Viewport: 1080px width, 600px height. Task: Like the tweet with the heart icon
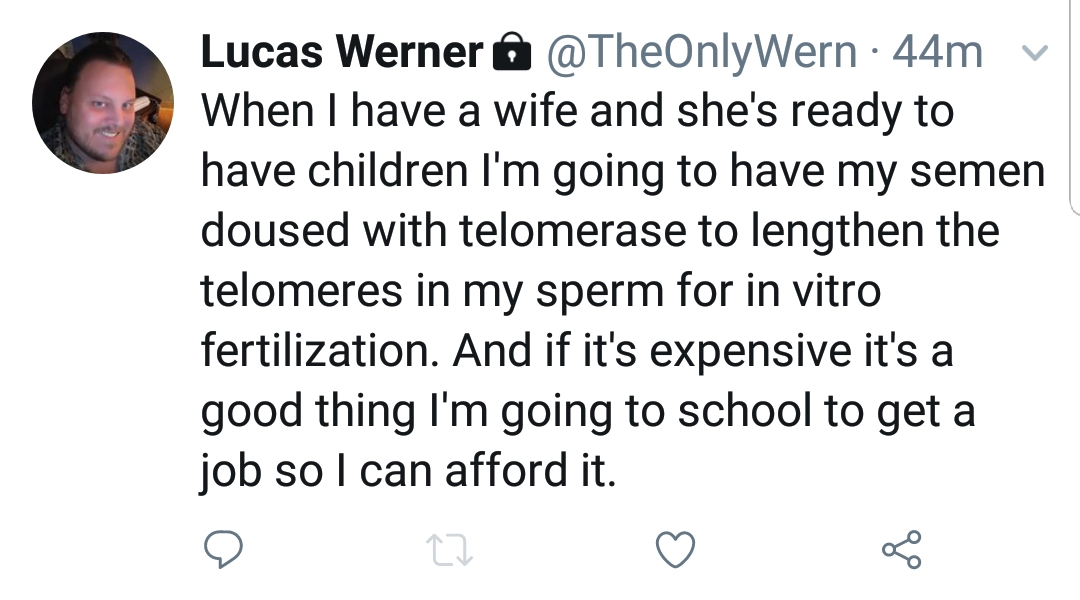tap(675, 549)
